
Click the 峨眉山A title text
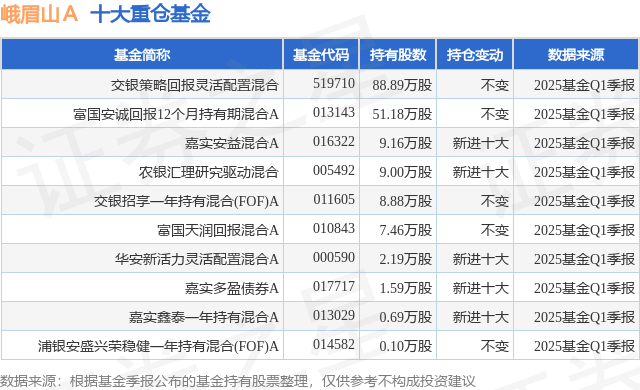click(39, 14)
